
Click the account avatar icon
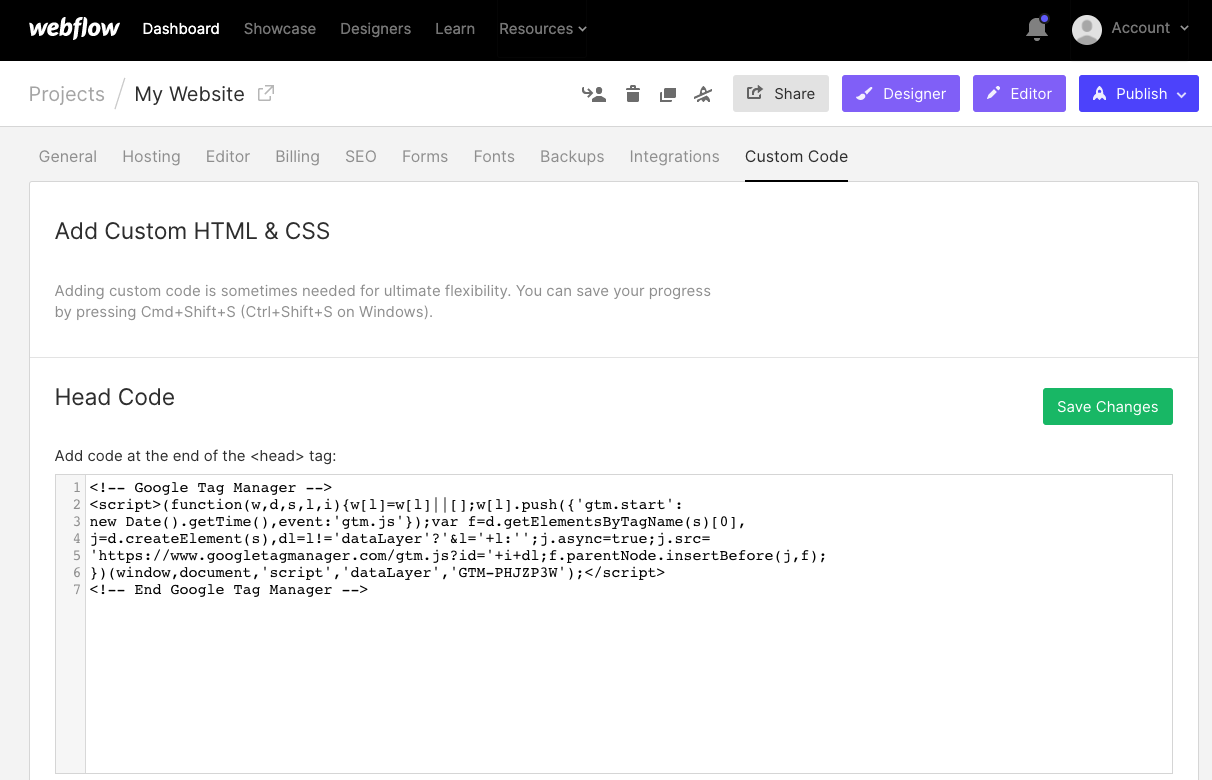(1087, 29)
